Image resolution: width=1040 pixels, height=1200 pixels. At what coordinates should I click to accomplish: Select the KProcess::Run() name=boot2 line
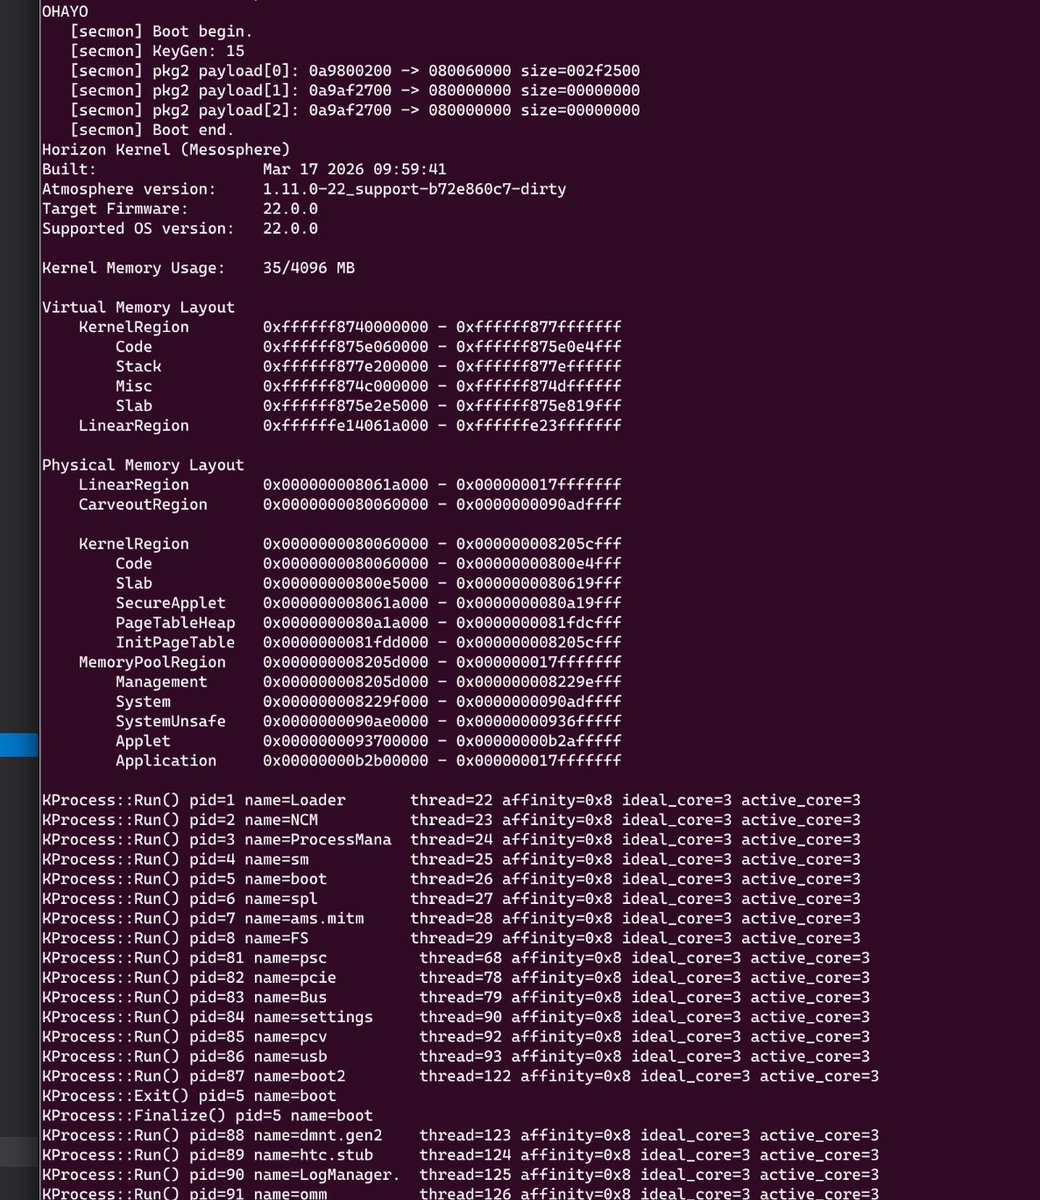tap(461, 1076)
